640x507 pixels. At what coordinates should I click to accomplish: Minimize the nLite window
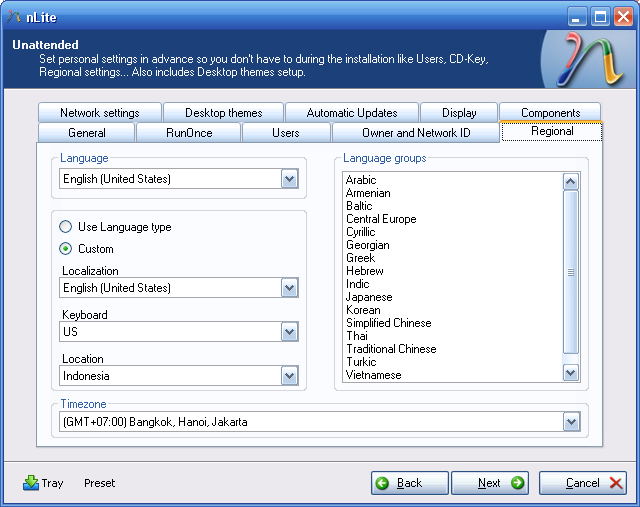click(577, 17)
